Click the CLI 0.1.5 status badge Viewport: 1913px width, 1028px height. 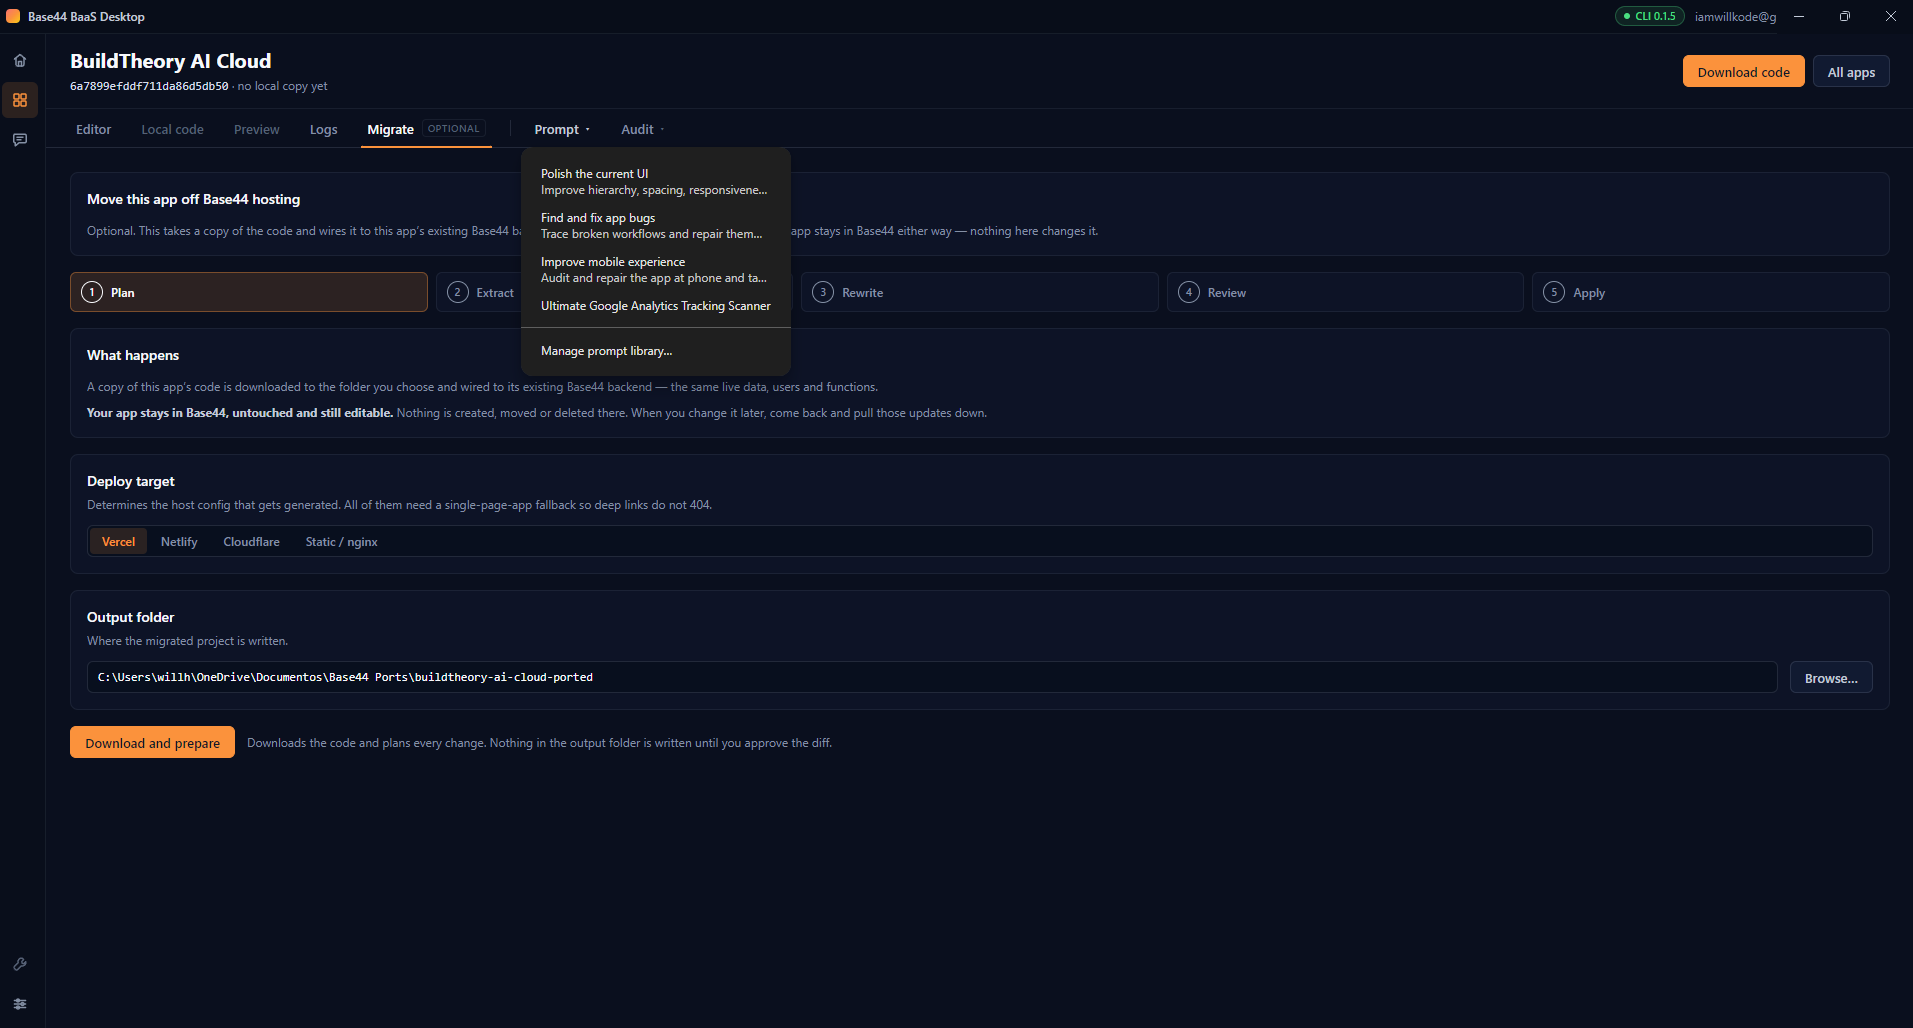click(x=1649, y=16)
